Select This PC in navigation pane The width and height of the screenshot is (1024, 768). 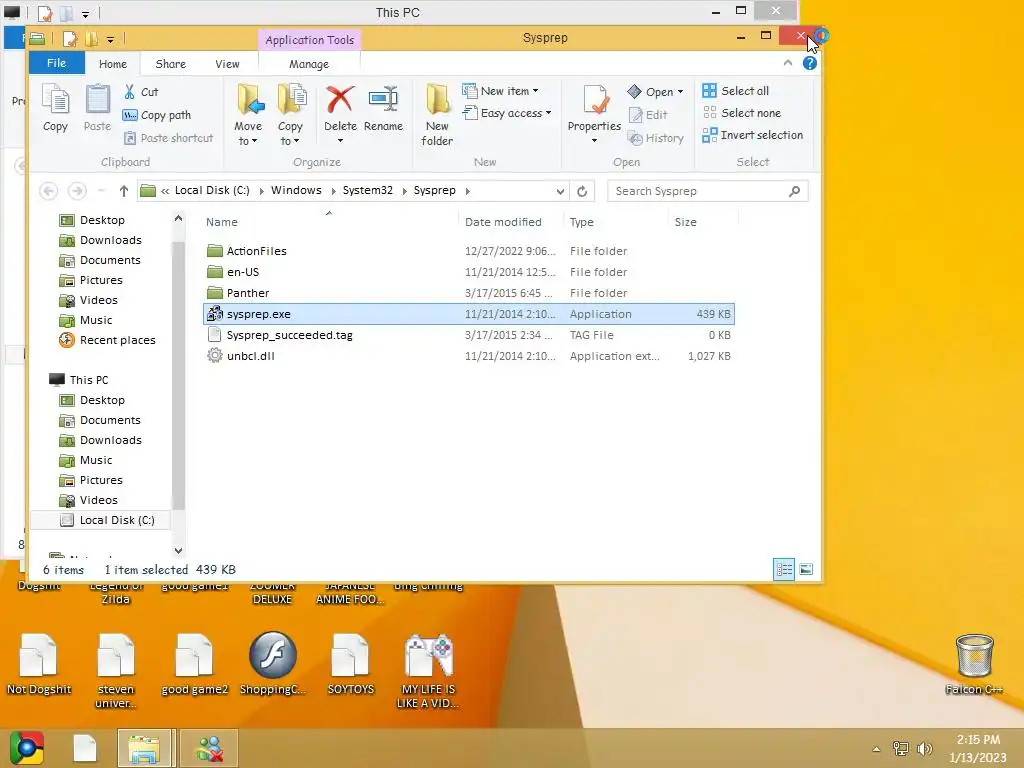pos(79,379)
